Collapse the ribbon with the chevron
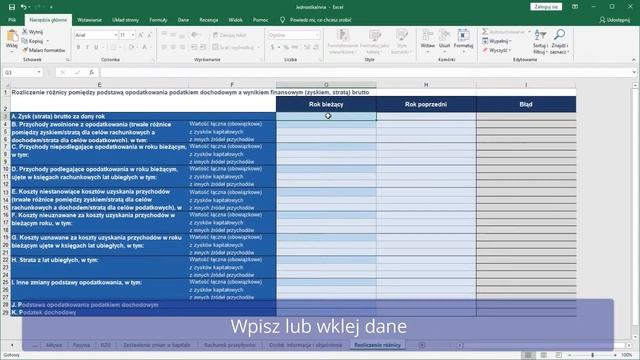Image resolution: width=640 pixels, height=360 pixels. [x=633, y=60]
